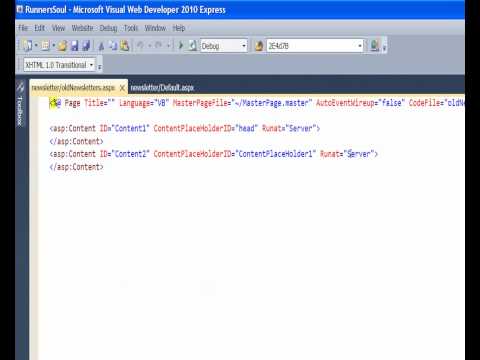Click MasterPageFile attribute in Page directive

[x=242, y=103]
